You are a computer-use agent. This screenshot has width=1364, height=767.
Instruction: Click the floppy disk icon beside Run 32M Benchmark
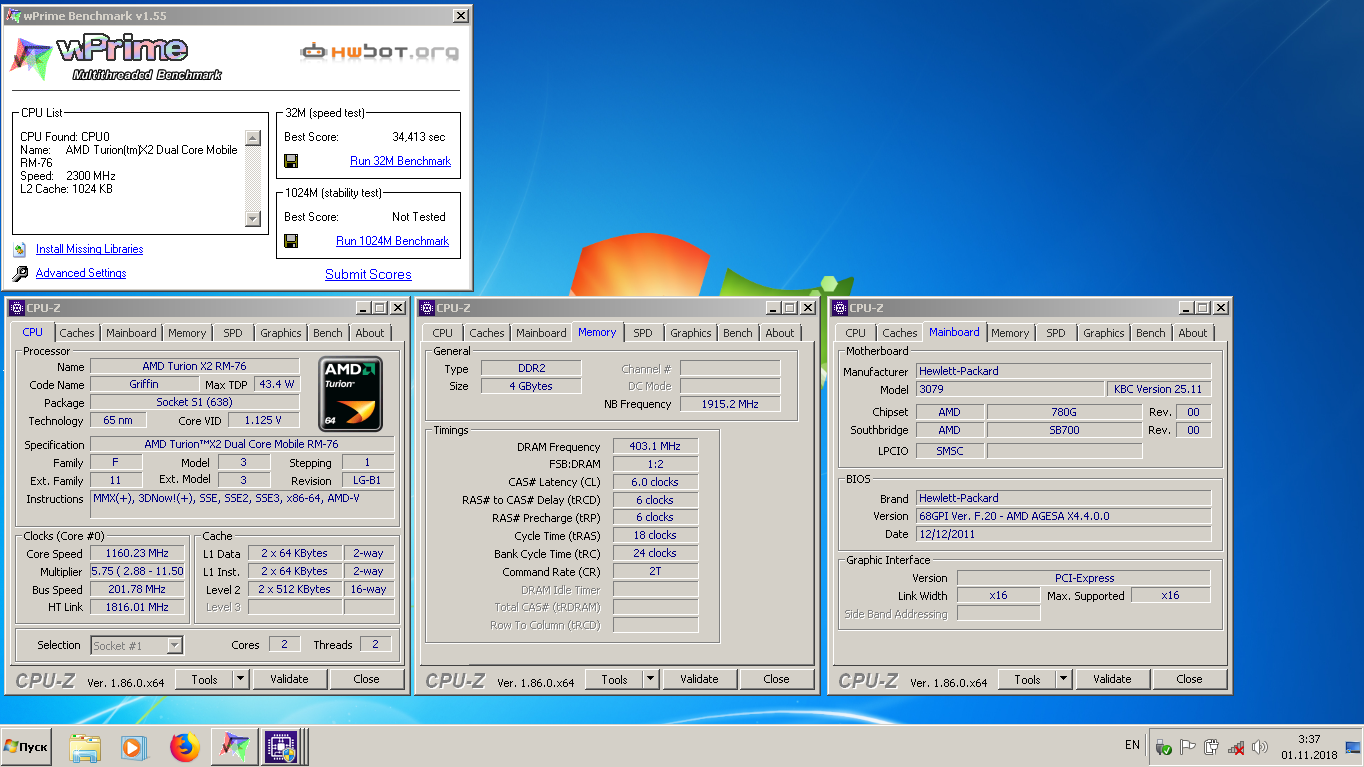click(x=291, y=161)
